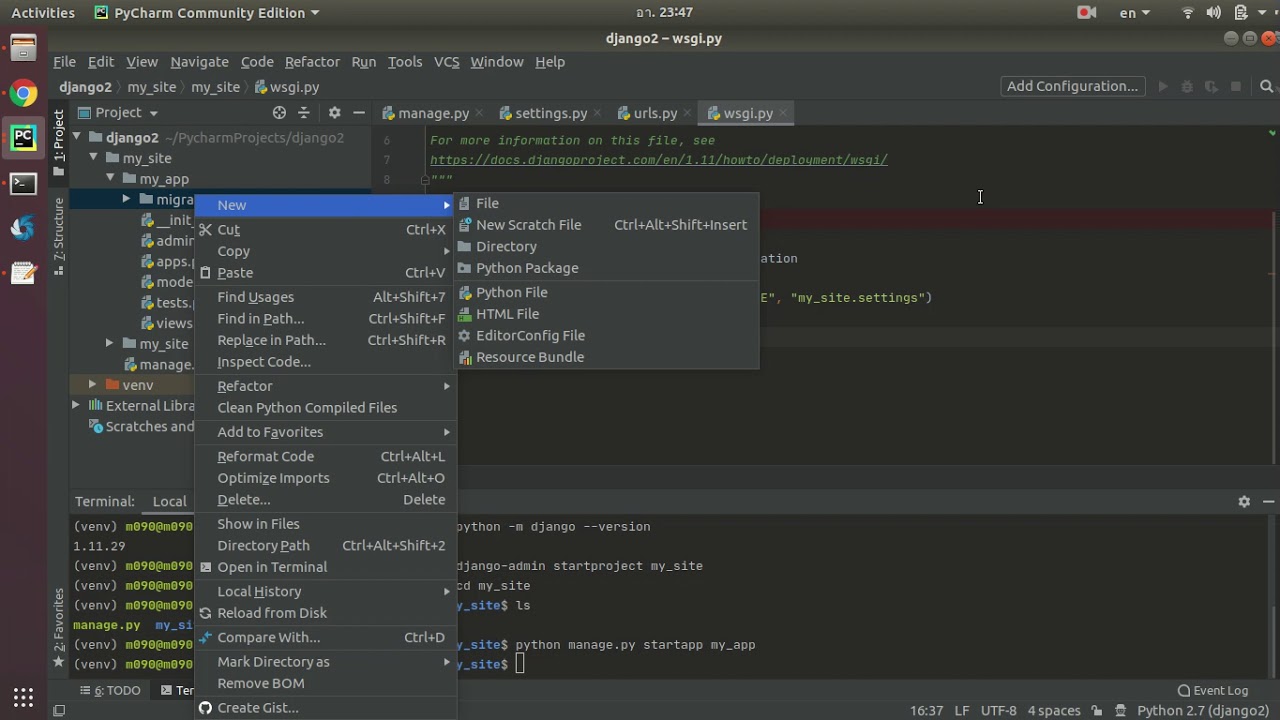Click UTF-8 encoding in status bar
Screen dimensions: 1280x720
998,711
